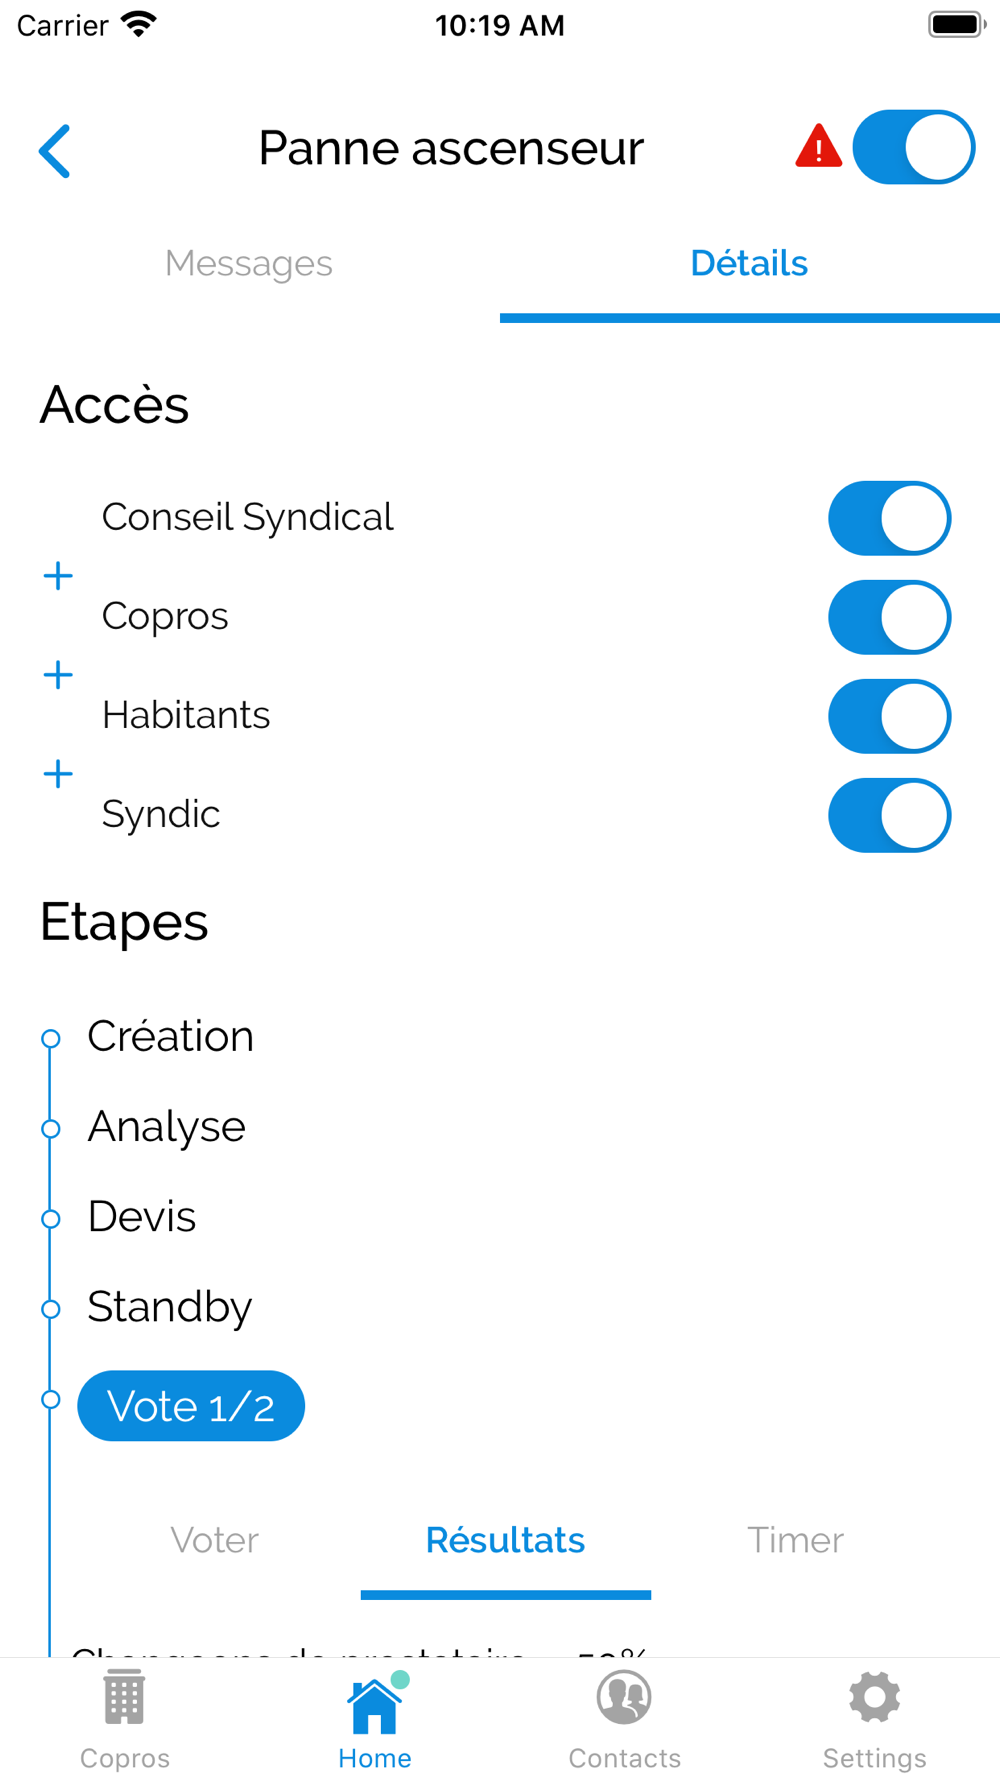Toggle the Conseil Syndical access switch

889,518
